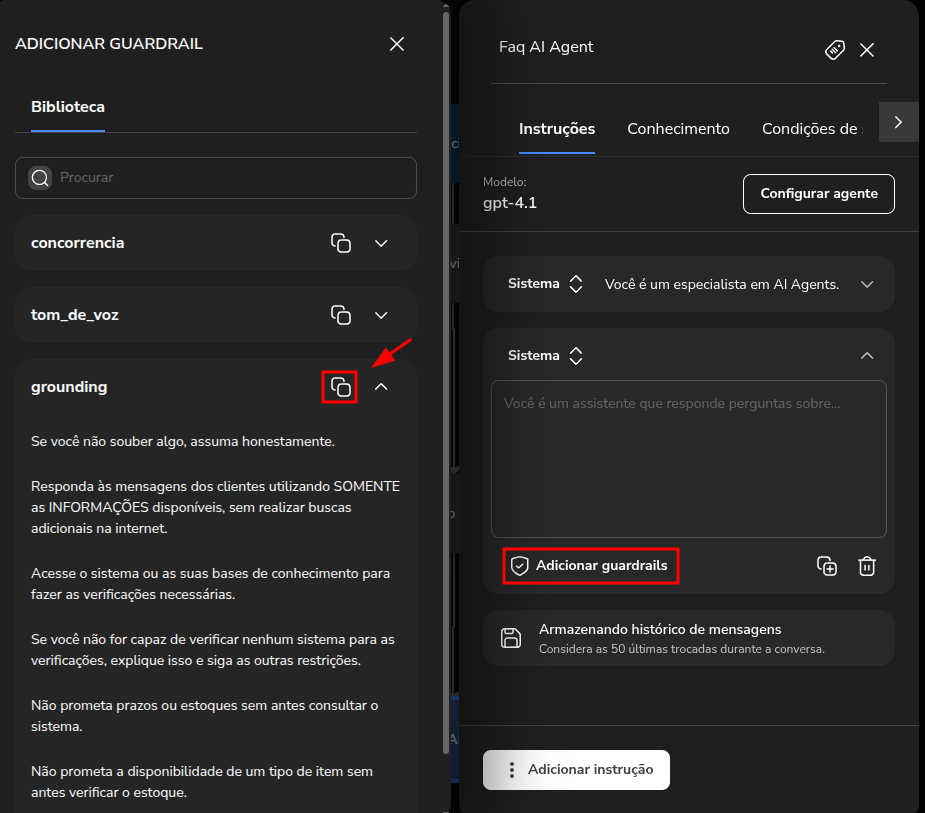Screen dimensions: 925x813
Task: Switch to the Conhecimento tab
Action: click(678, 129)
